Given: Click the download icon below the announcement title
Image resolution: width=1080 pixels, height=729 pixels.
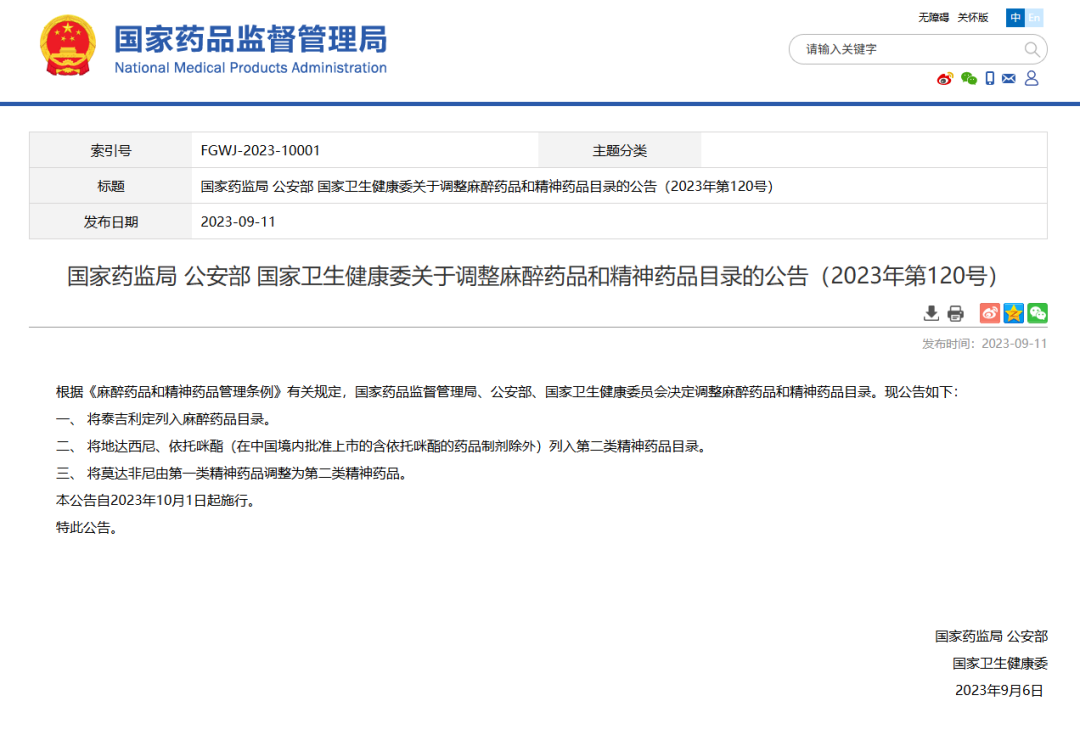Looking at the screenshot, I should pyautogui.click(x=932, y=312).
